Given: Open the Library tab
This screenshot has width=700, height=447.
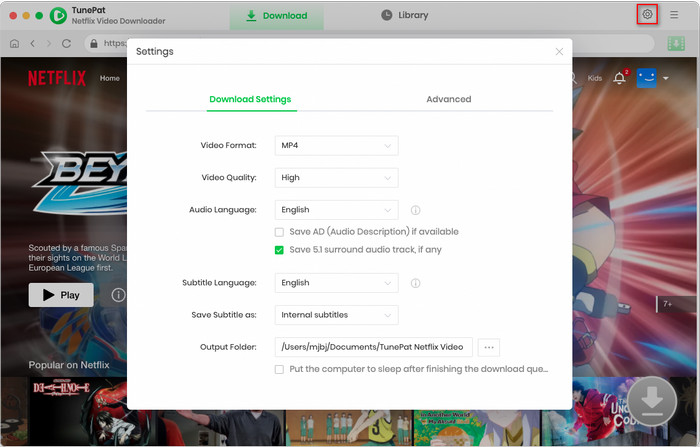Looking at the screenshot, I should click(x=405, y=15).
